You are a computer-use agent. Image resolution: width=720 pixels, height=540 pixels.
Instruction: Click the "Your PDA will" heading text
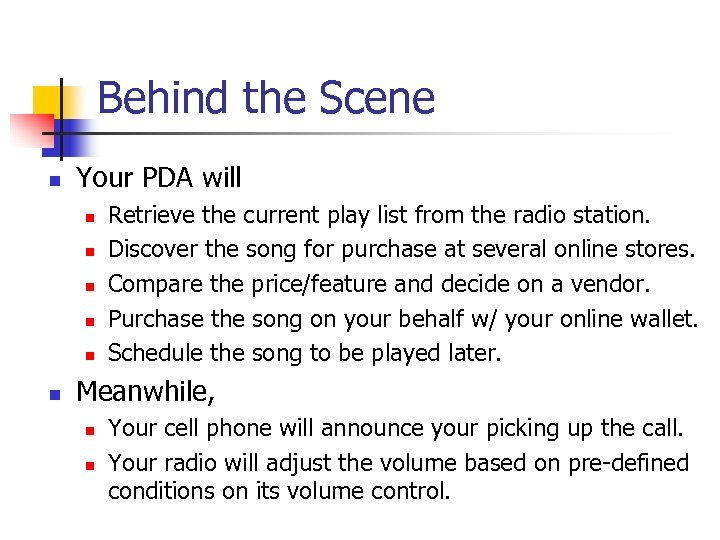159,179
